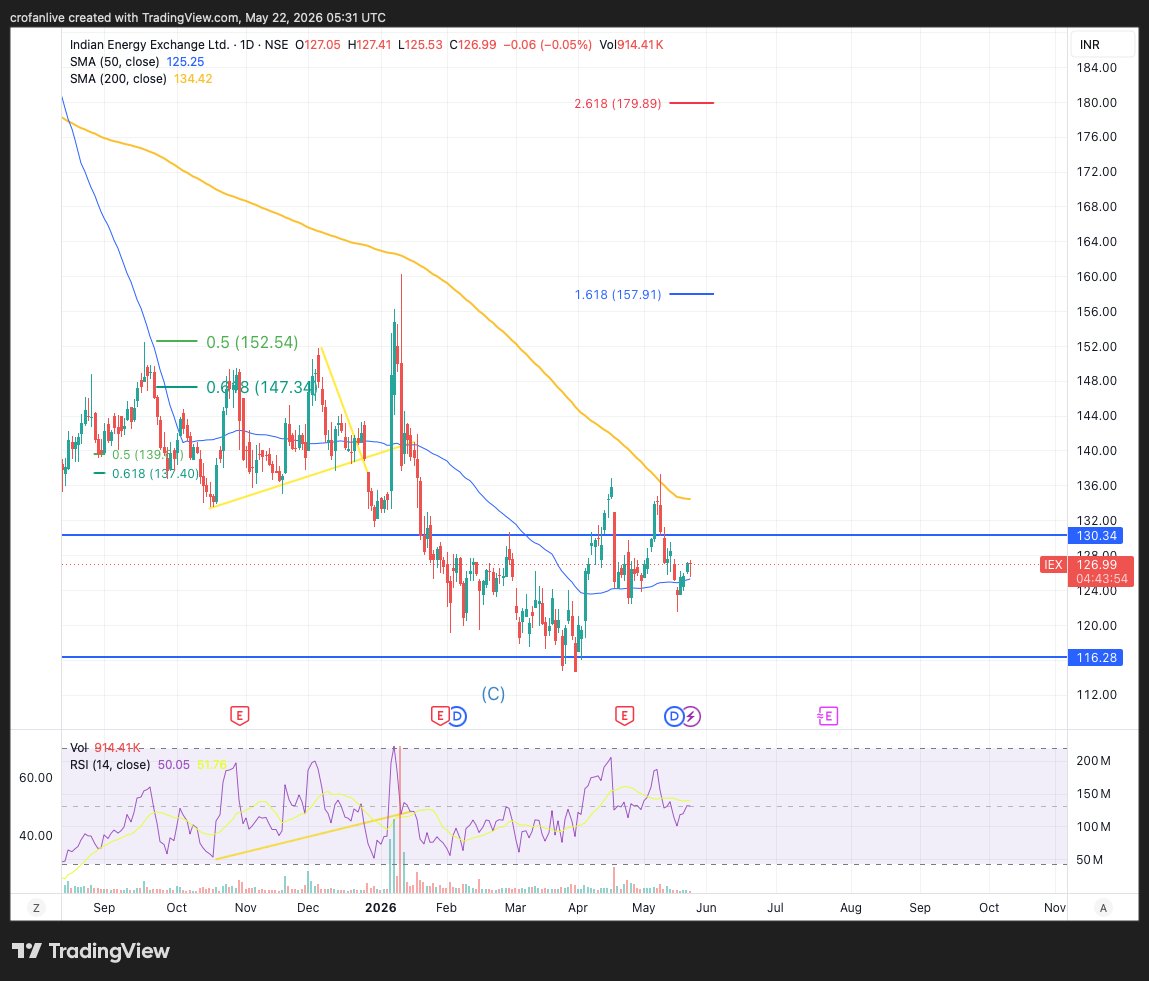The width and height of the screenshot is (1149, 981).
Task: Click the red IEX last price tag
Action: tap(1053, 564)
